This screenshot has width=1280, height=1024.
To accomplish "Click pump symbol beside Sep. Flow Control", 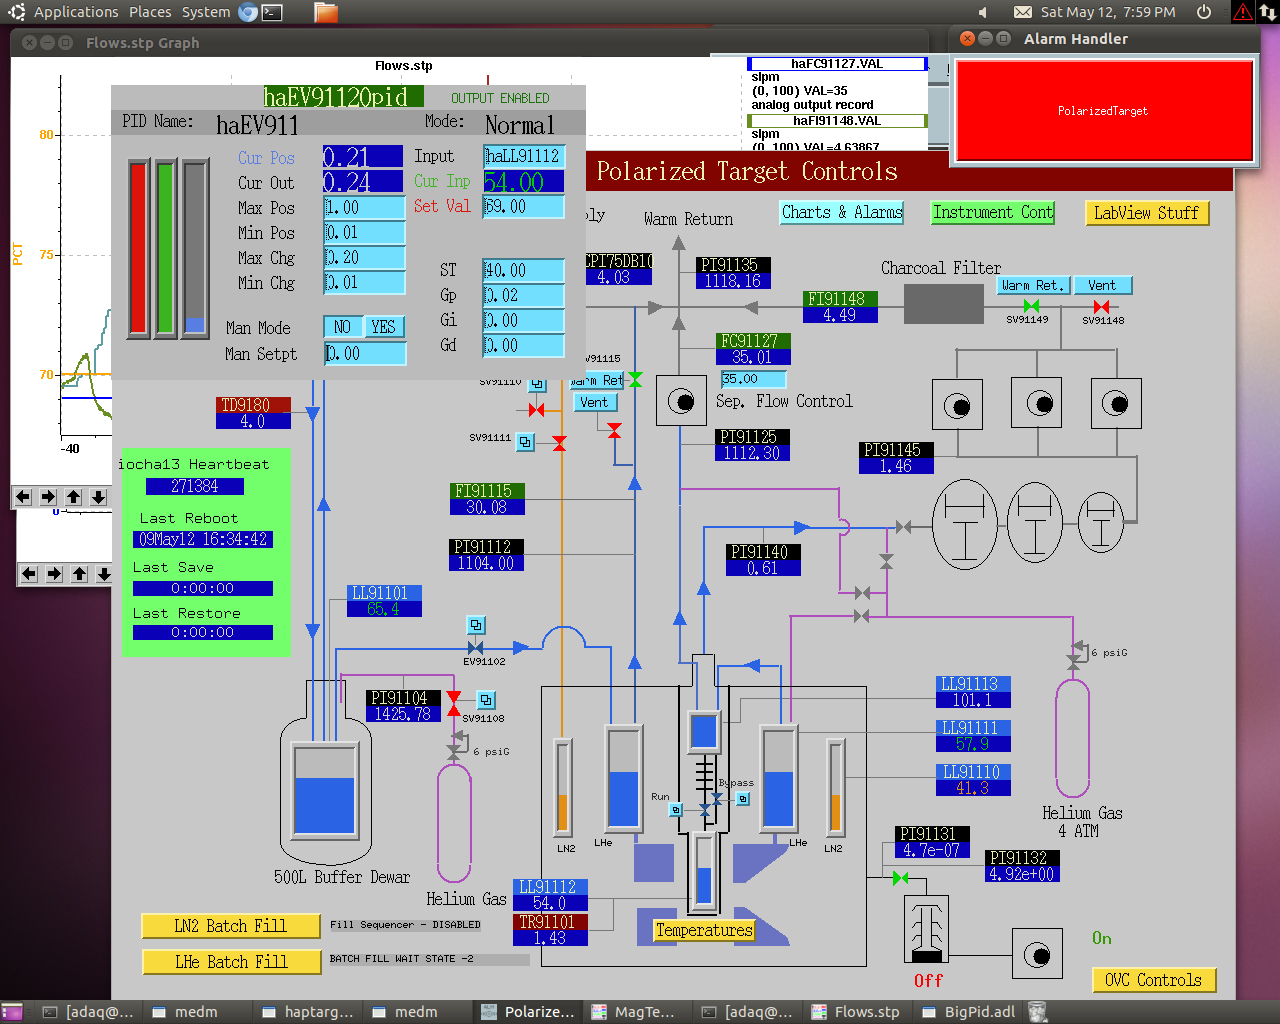I will [681, 402].
